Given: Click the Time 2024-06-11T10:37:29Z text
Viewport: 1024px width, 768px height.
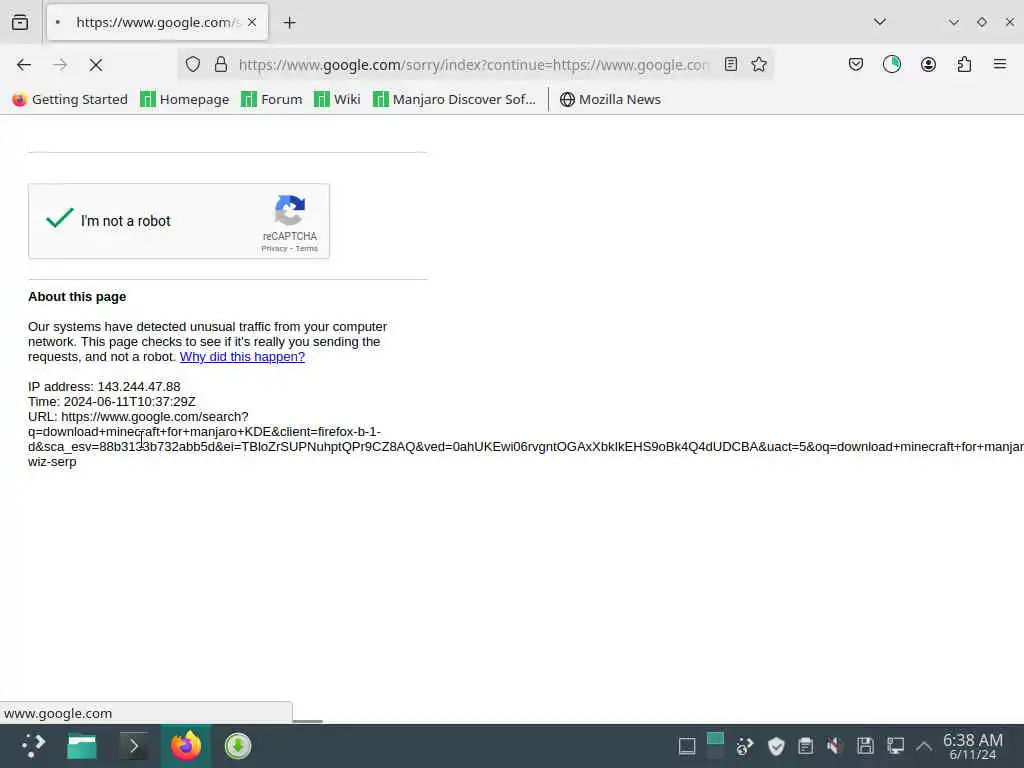Looking at the screenshot, I should coord(112,402).
